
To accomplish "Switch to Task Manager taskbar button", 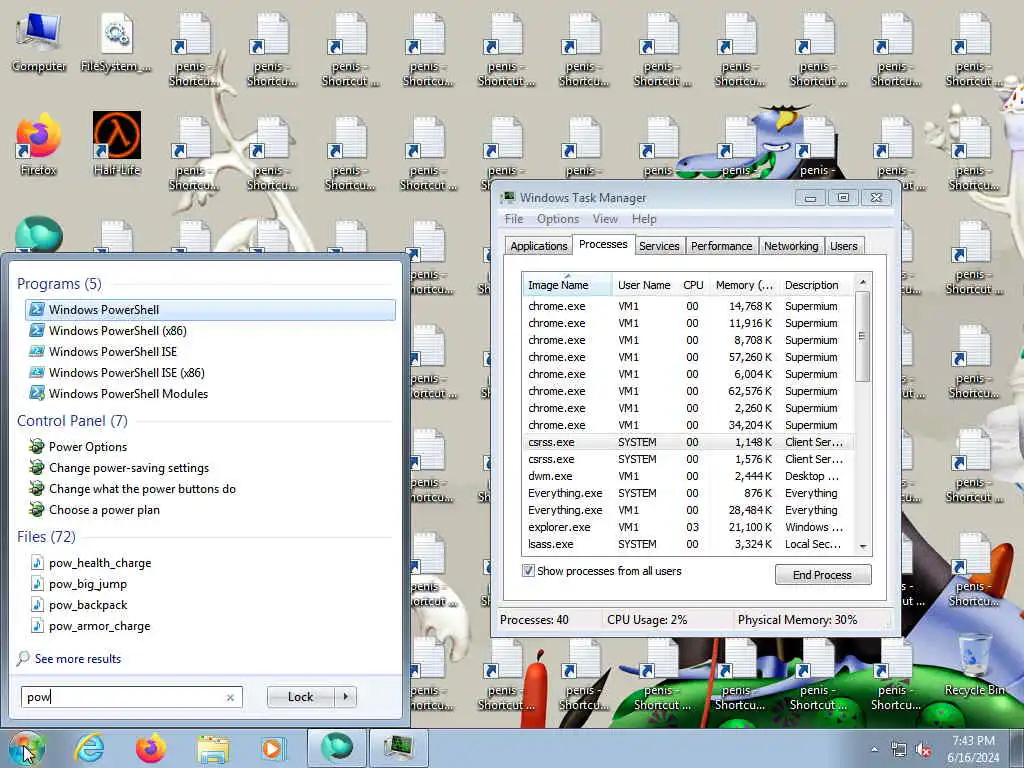I will point(398,748).
